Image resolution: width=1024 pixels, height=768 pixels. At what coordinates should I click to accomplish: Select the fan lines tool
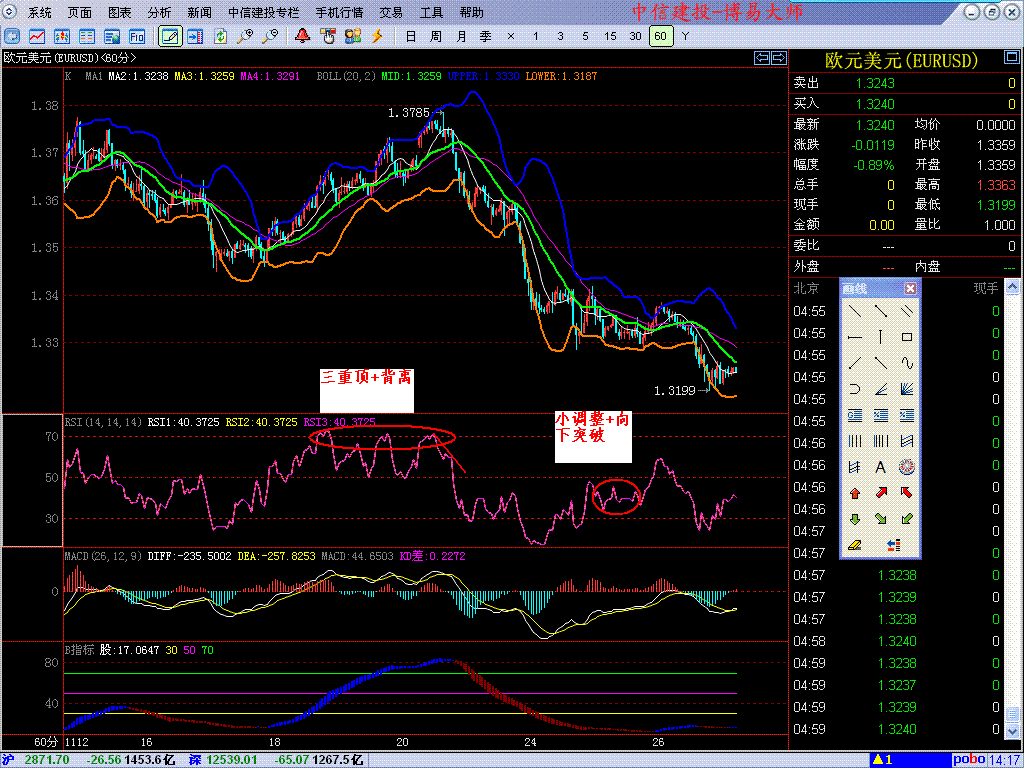coord(906,389)
